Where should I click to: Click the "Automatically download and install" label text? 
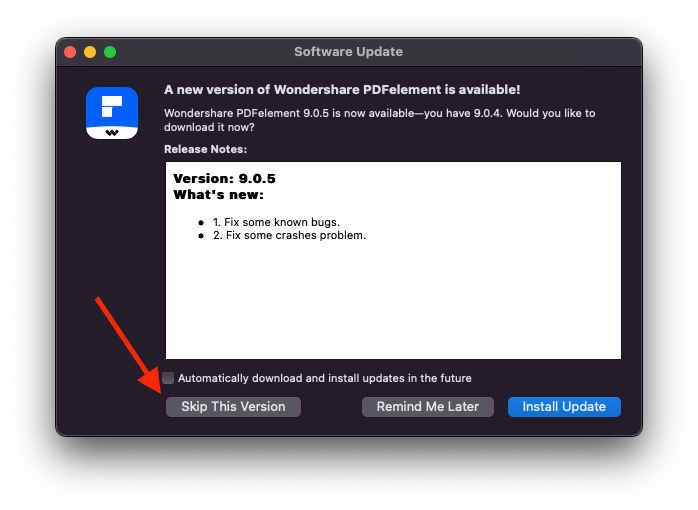click(x=324, y=378)
